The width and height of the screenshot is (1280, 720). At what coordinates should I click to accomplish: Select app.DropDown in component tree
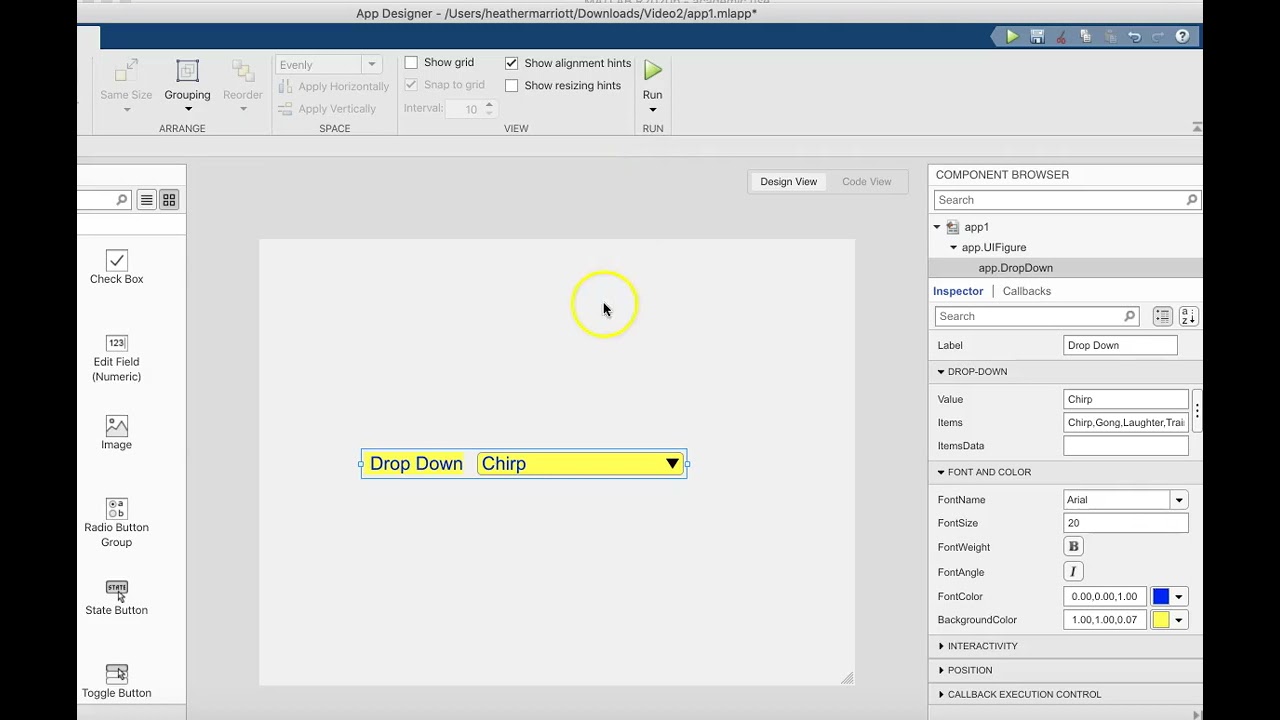click(1015, 268)
